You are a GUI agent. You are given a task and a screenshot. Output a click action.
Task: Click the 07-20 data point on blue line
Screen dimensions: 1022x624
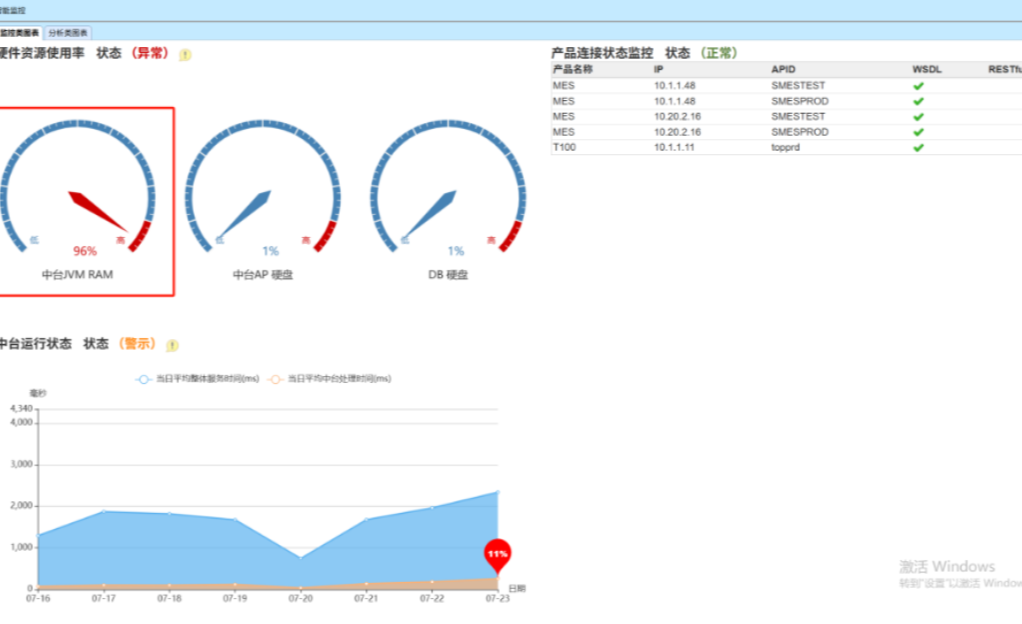click(300, 557)
